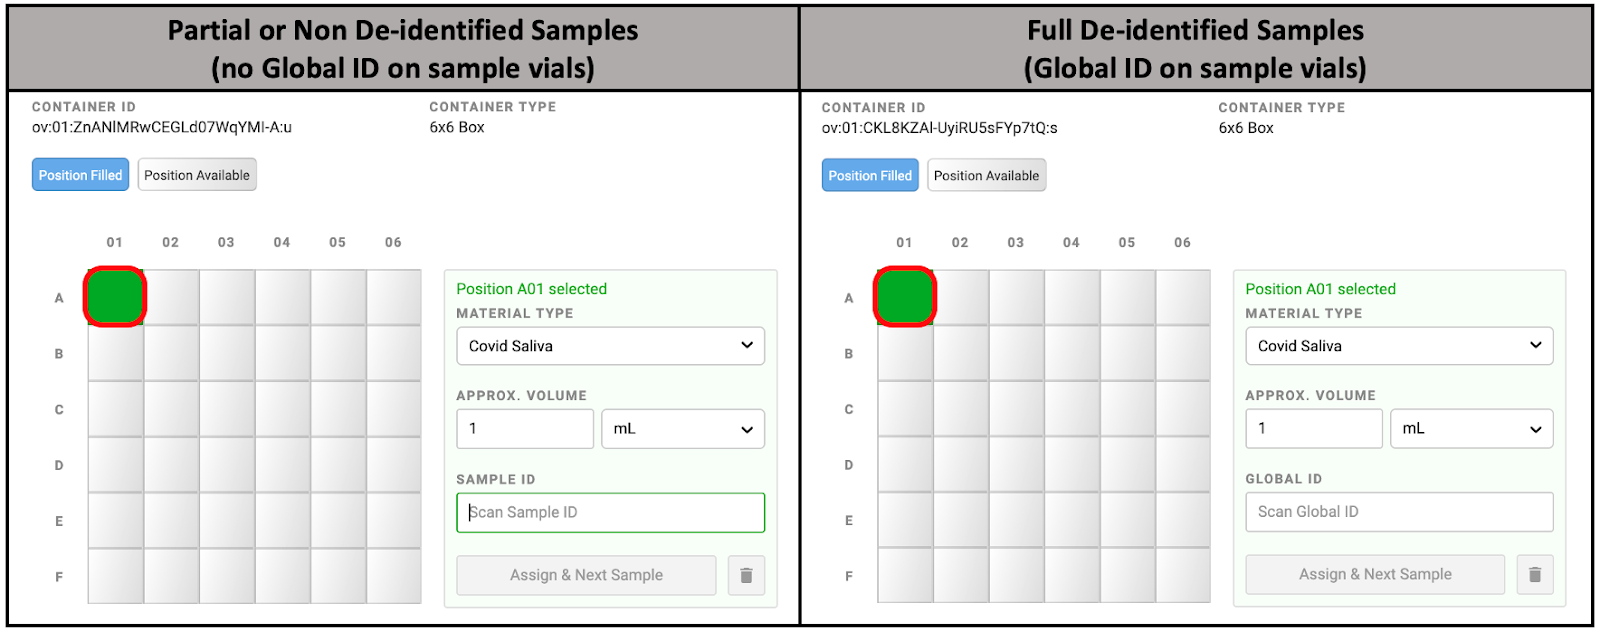Focus the Scan Global ID input field
Viewport: 1600px width, 632px height.
click(x=1399, y=512)
